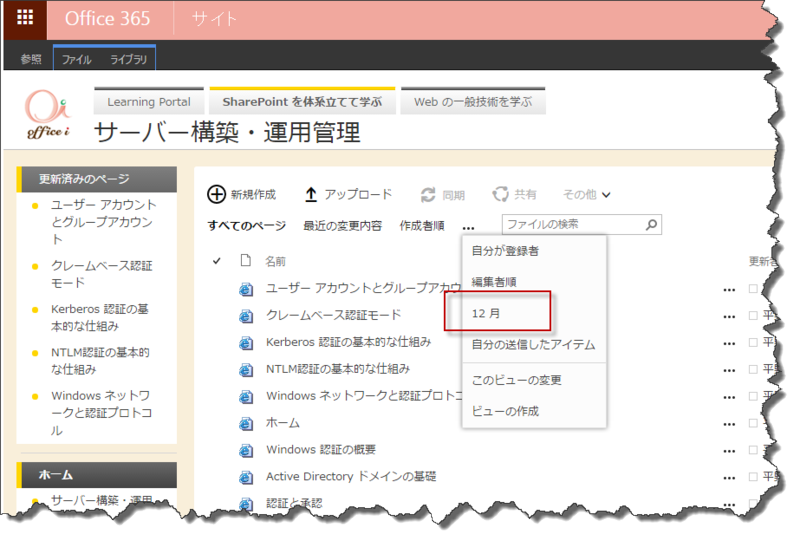Open ellipsis menu for ホーム row

[x=729, y=425]
